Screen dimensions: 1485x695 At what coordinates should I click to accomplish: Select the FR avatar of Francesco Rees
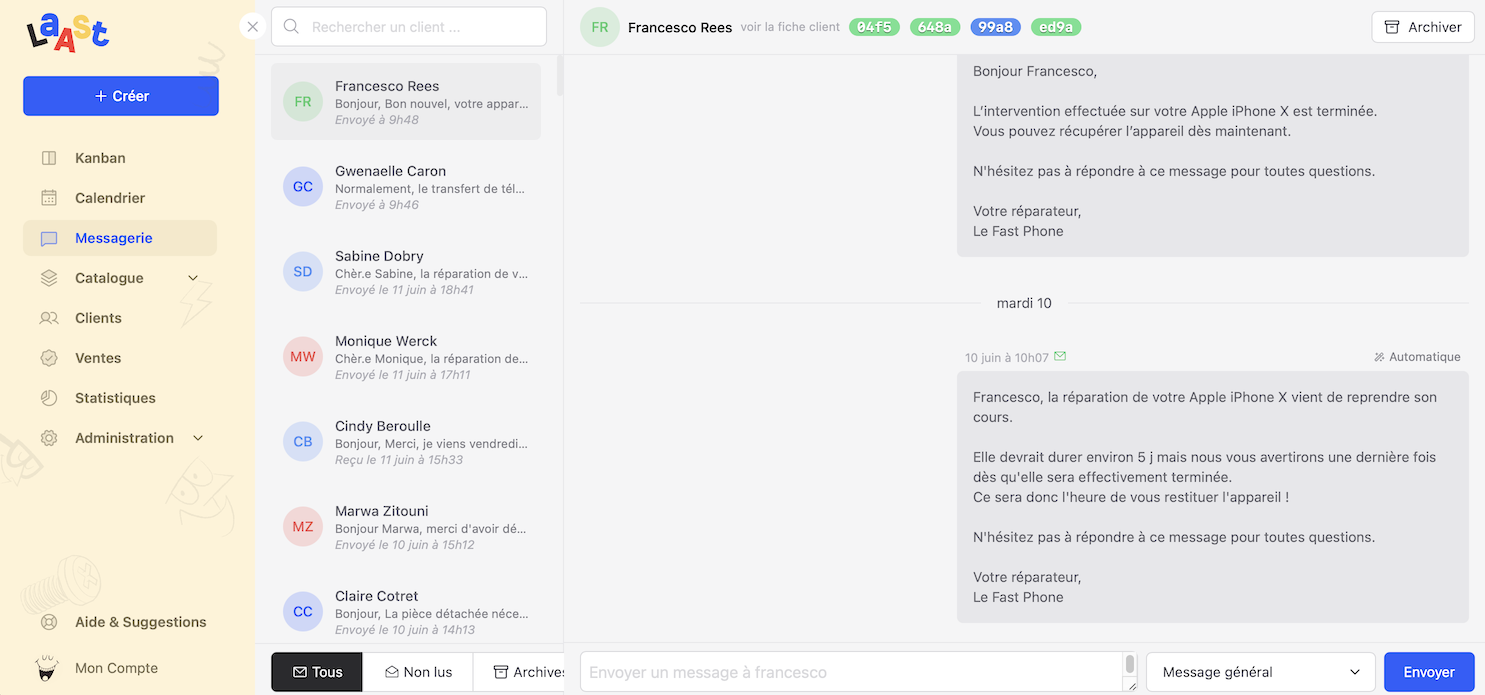pyautogui.click(x=303, y=102)
